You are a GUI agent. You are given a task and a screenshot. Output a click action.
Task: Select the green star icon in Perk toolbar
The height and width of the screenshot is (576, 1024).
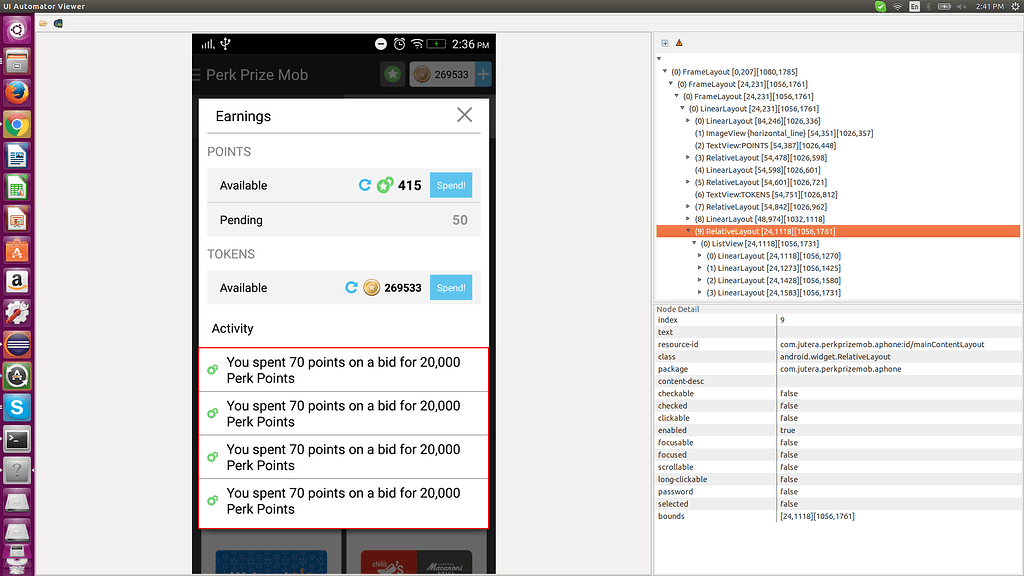point(392,74)
